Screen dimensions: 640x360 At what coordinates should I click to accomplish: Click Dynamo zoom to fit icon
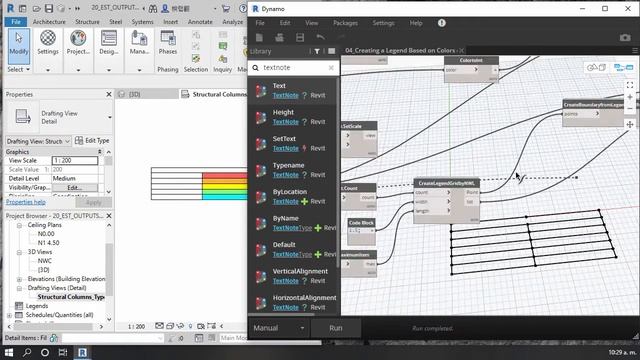pos(630,85)
